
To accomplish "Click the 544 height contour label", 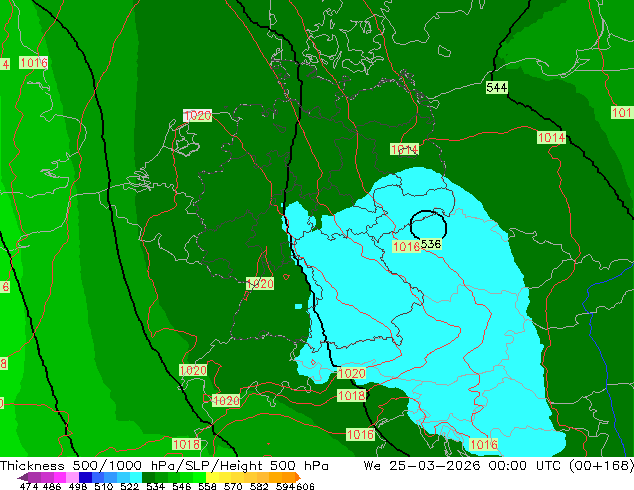I will point(497,87).
